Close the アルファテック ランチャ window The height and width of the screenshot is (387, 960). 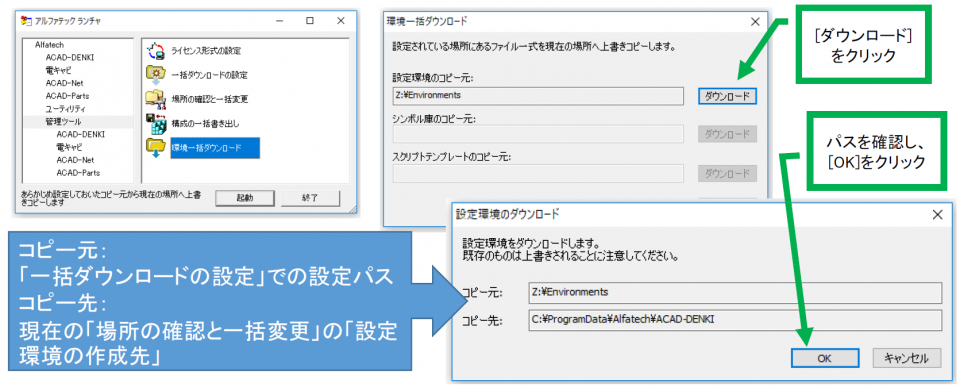[341, 20]
